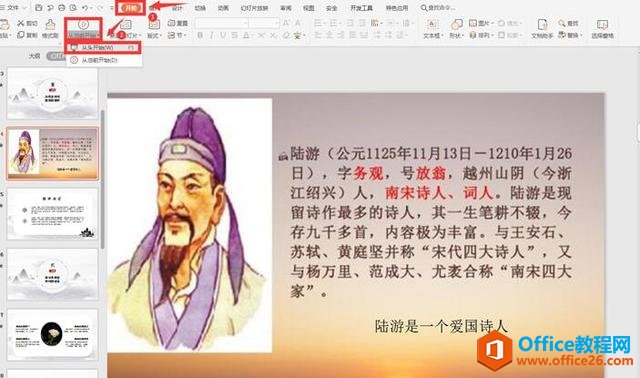
Task: Open the 图片 picture dropdown
Action: tap(481, 23)
